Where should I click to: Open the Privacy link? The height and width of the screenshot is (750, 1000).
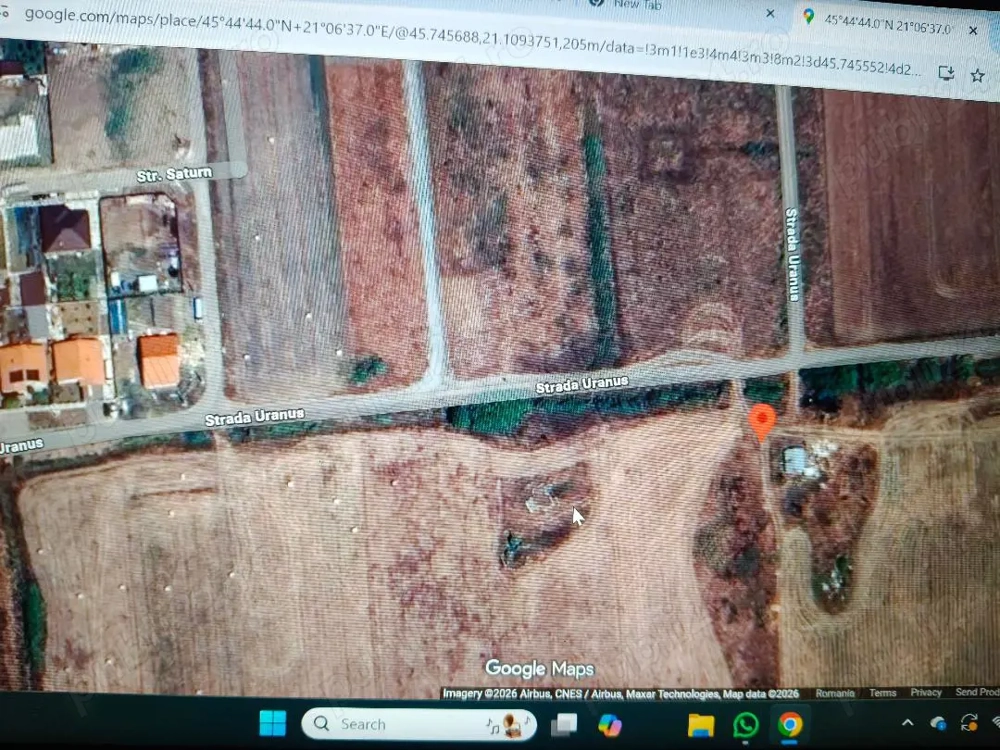click(x=926, y=692)
